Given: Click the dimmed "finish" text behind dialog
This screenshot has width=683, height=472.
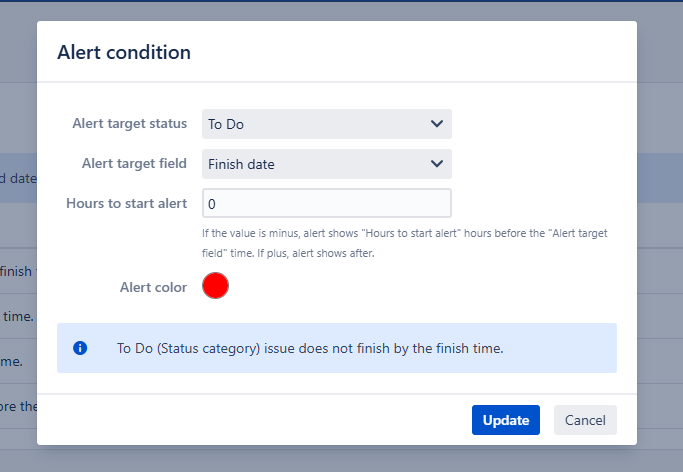Looking at the screenshot, I should click(18, 271).
